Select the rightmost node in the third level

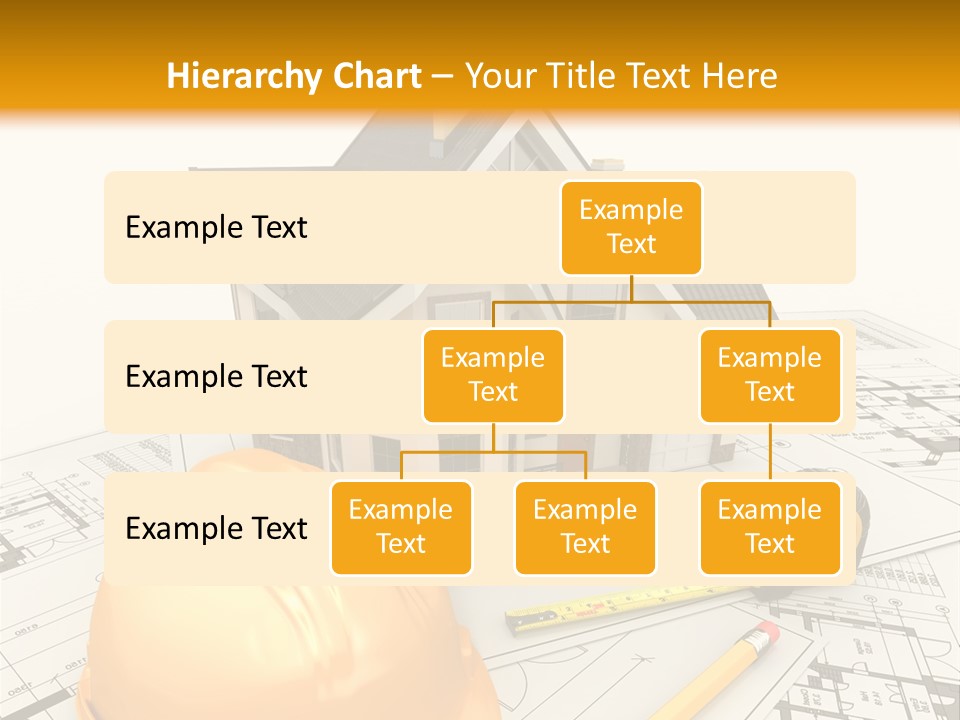(x=770, y=528)
